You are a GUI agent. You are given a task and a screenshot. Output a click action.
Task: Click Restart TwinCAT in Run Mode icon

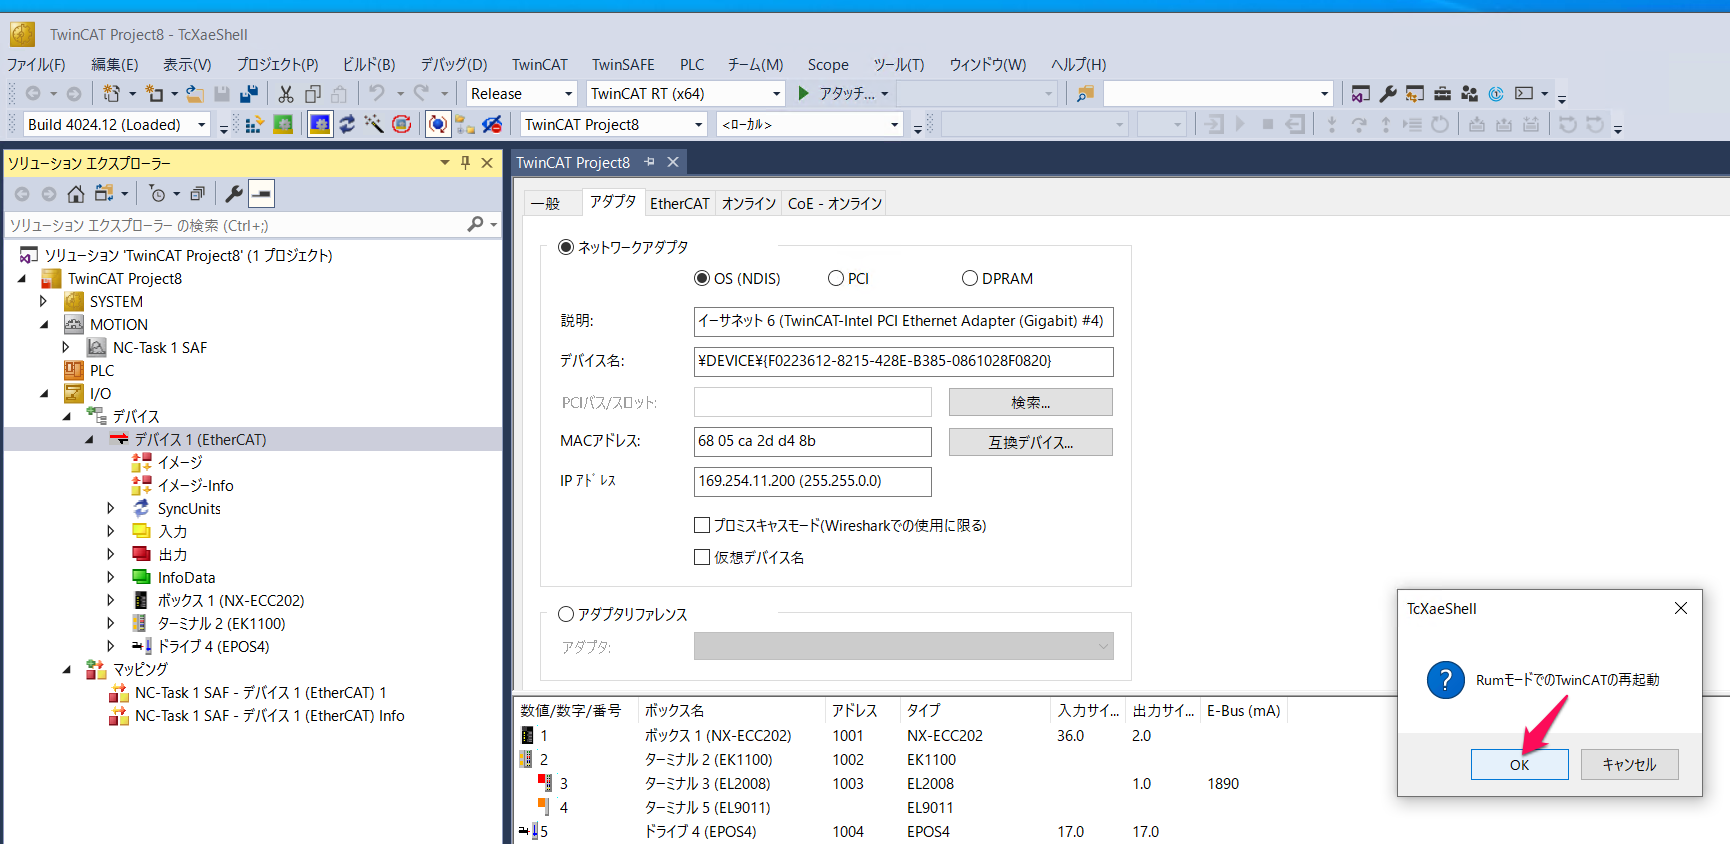point(283,124)
